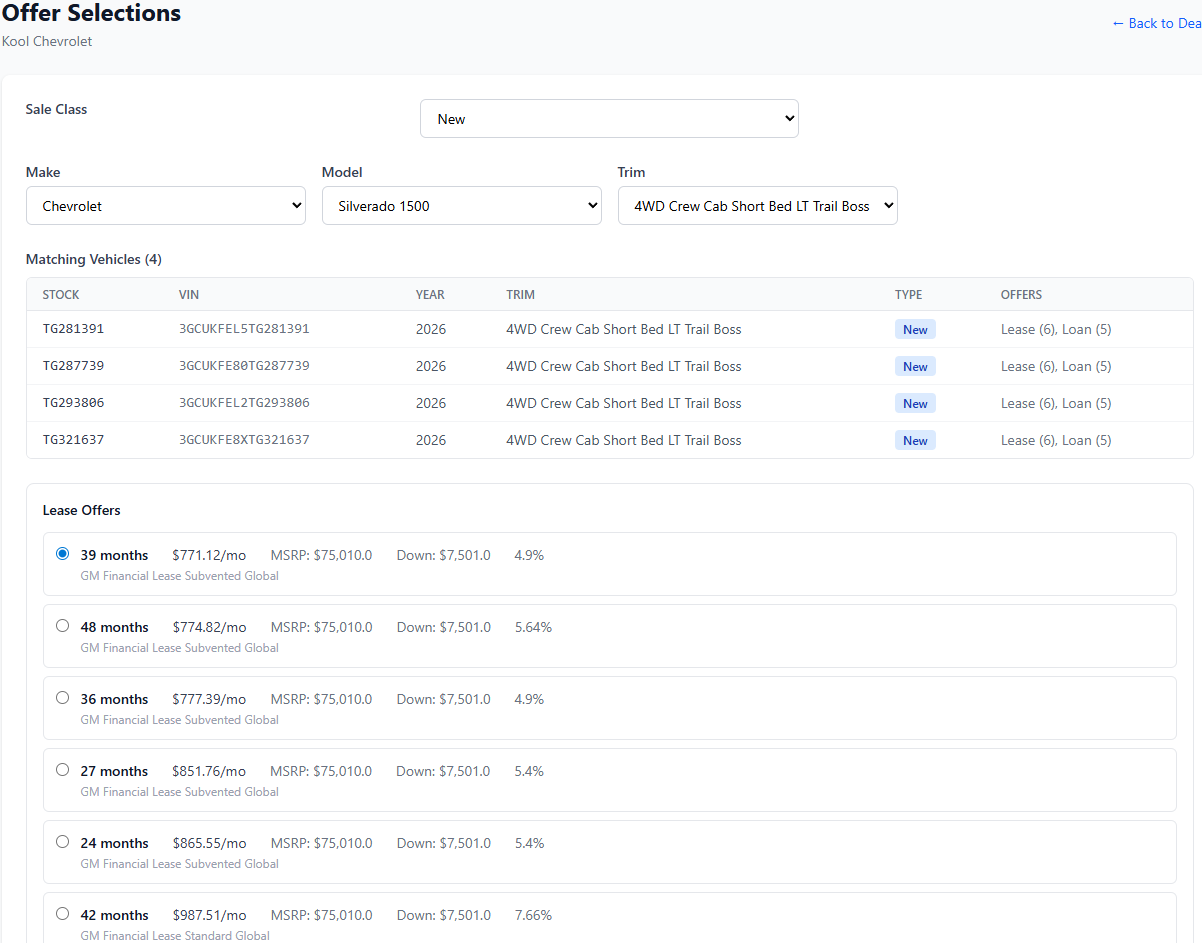Click the Kool Chevrolet dealer name

[x=47, y=41]
